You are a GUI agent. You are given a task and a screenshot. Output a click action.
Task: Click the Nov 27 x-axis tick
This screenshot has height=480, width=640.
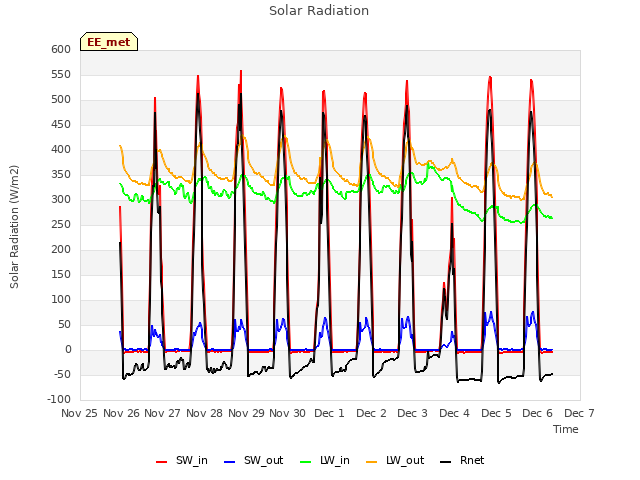[162, 413]
